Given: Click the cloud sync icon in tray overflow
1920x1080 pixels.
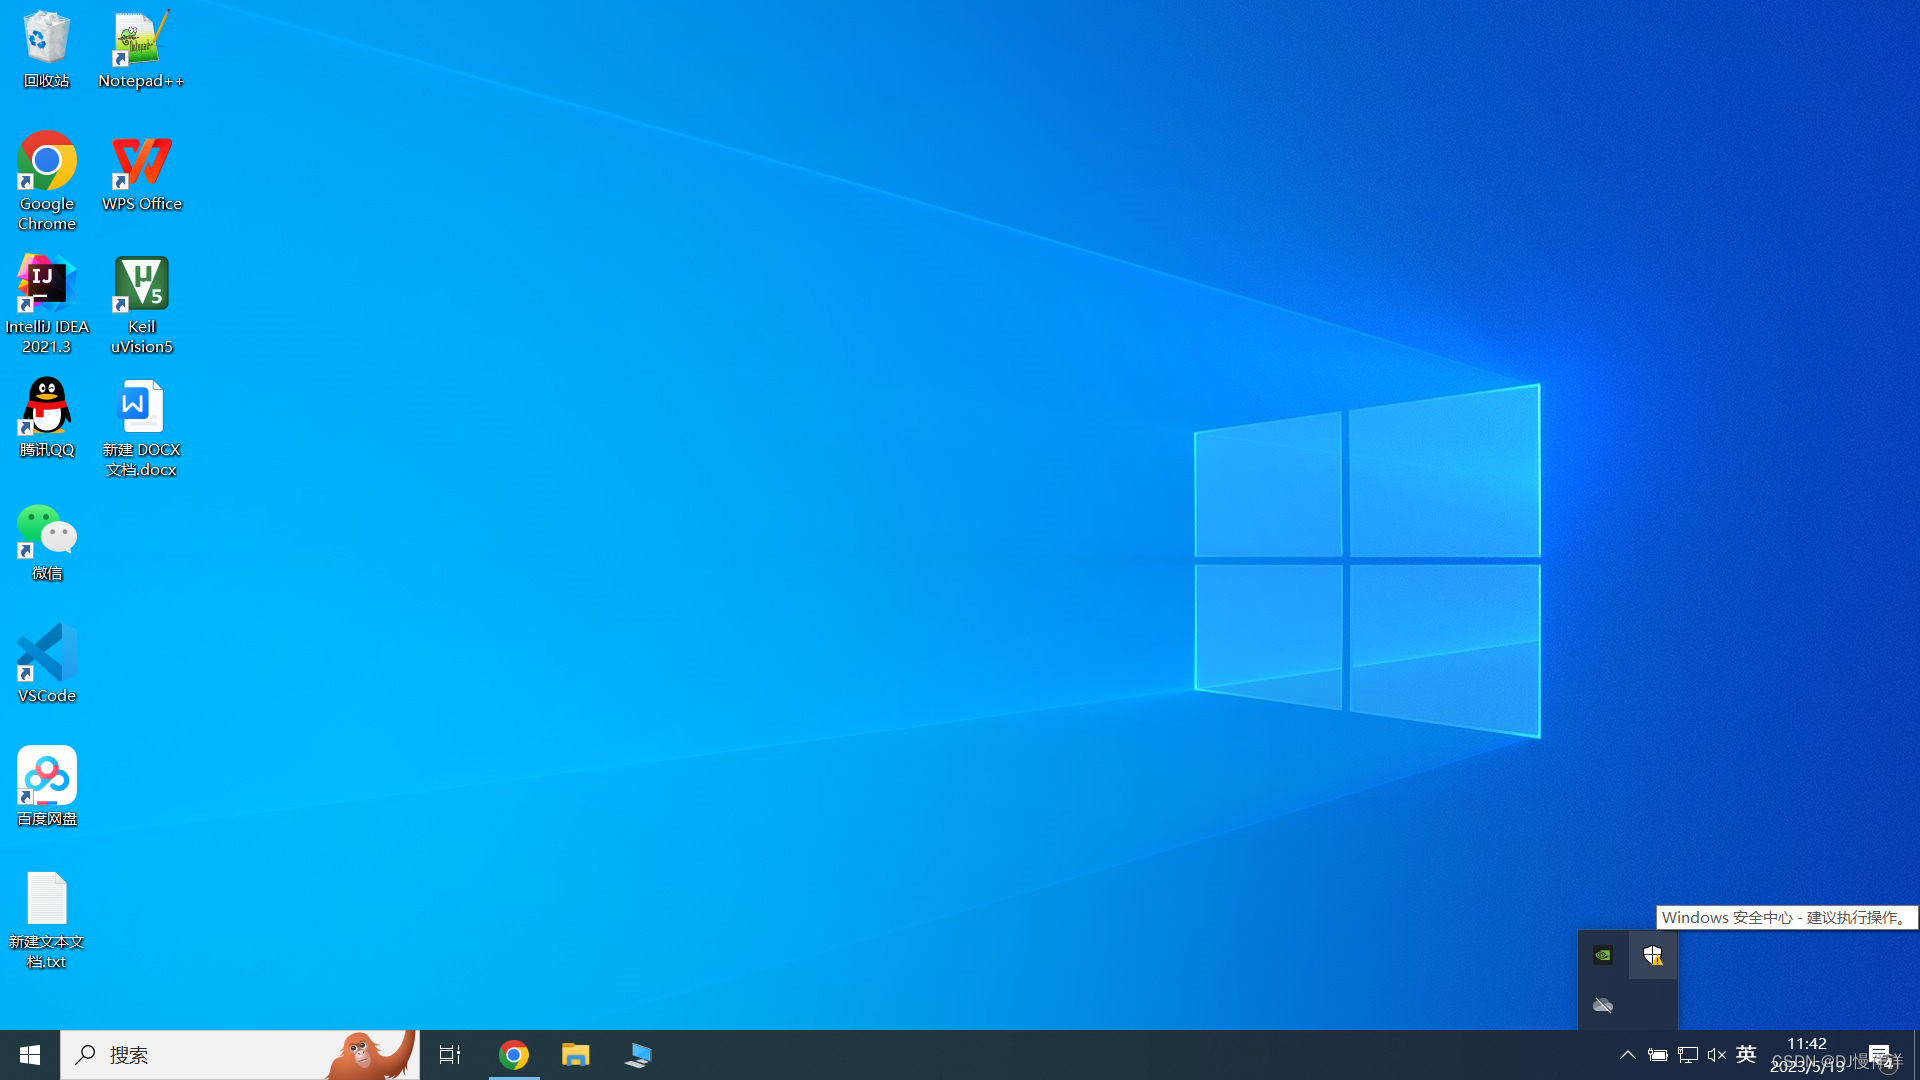Looking at the screenshot, I should coord(1603,1005).
